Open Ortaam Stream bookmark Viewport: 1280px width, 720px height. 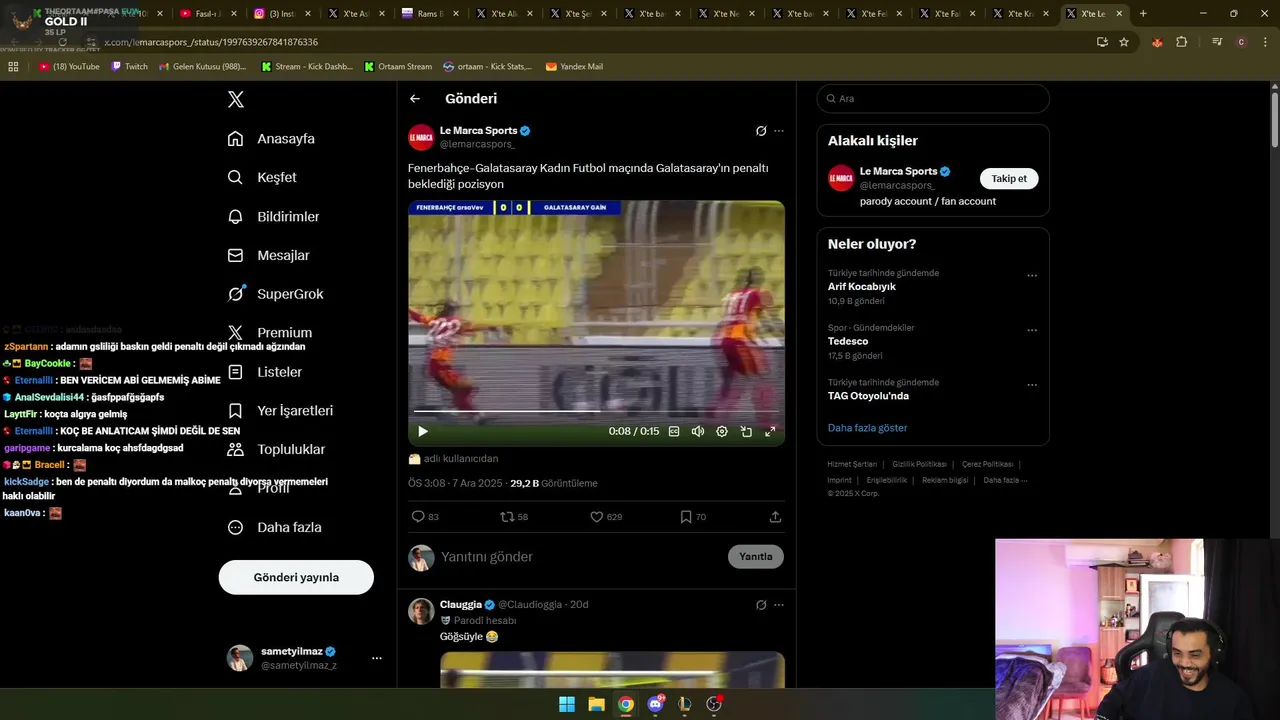[398, 67]
